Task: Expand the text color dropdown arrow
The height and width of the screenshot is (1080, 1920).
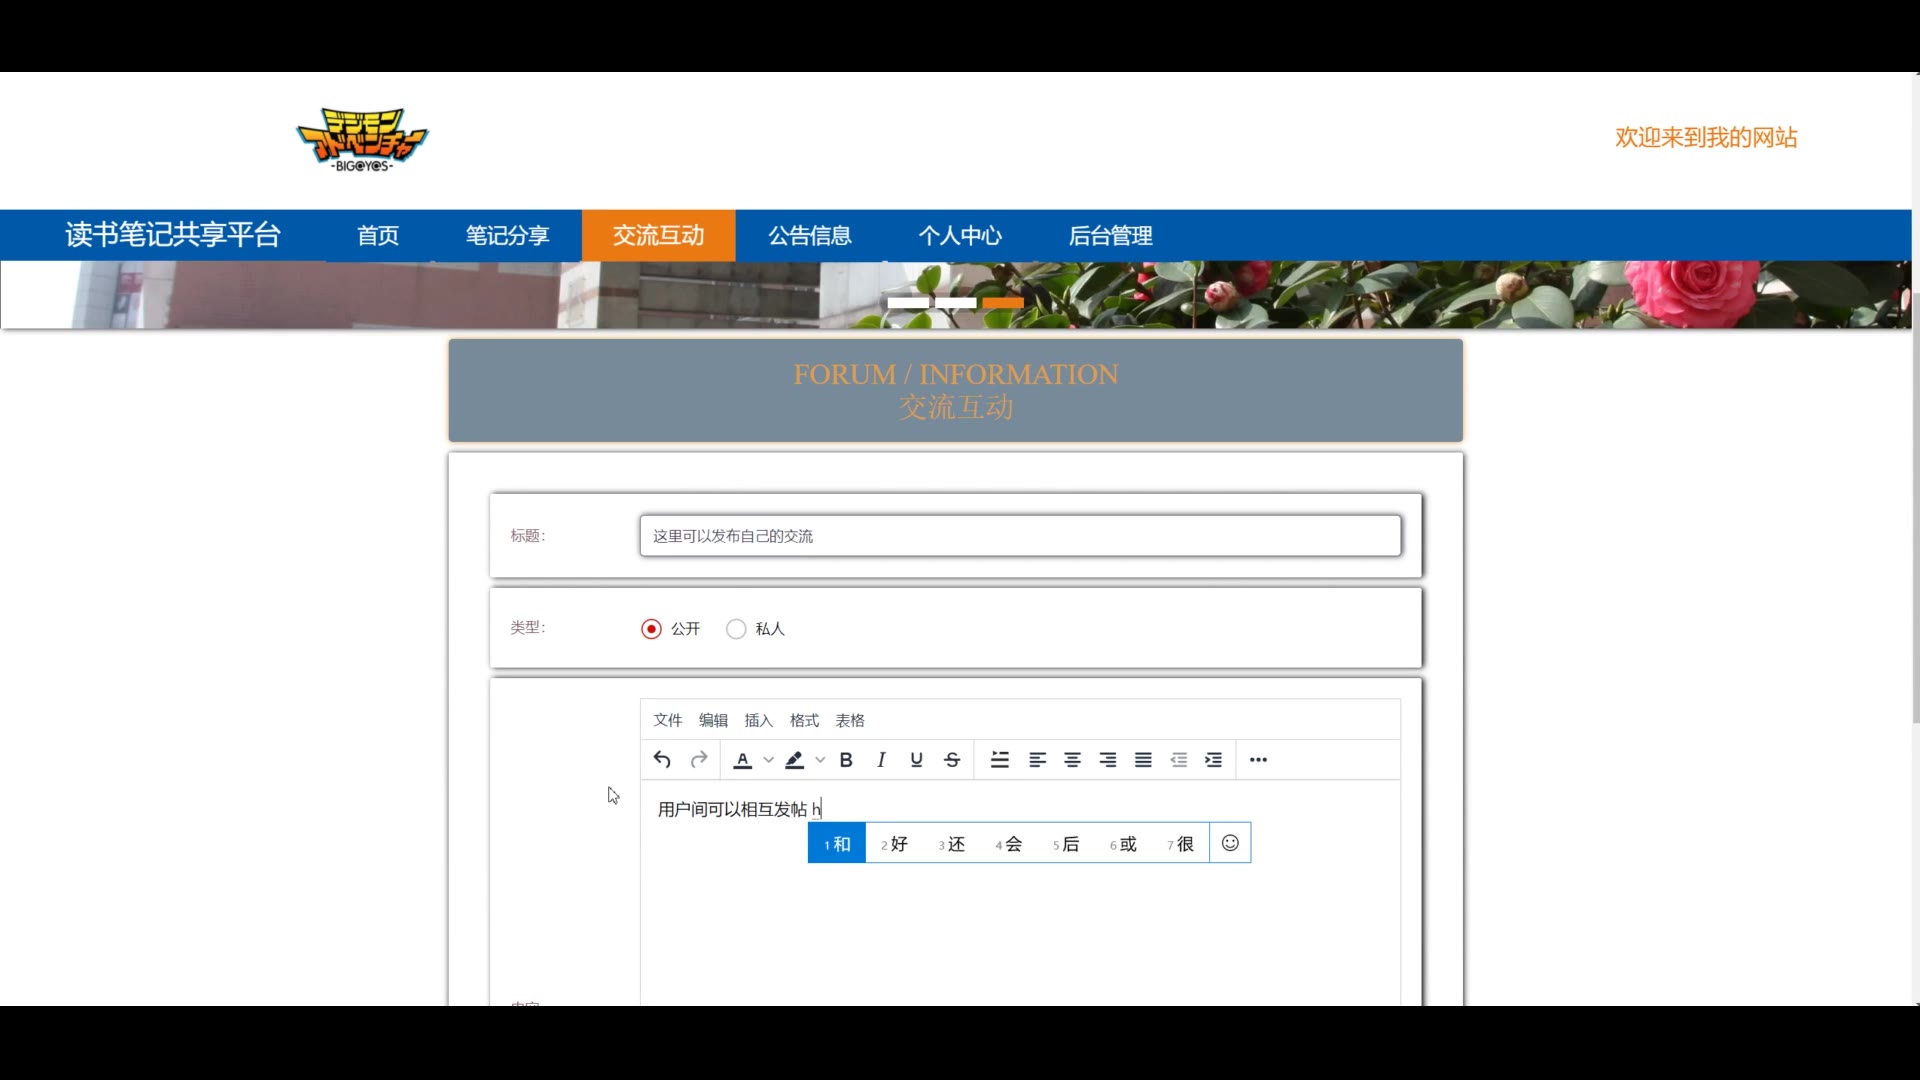Action: (768, 760)
